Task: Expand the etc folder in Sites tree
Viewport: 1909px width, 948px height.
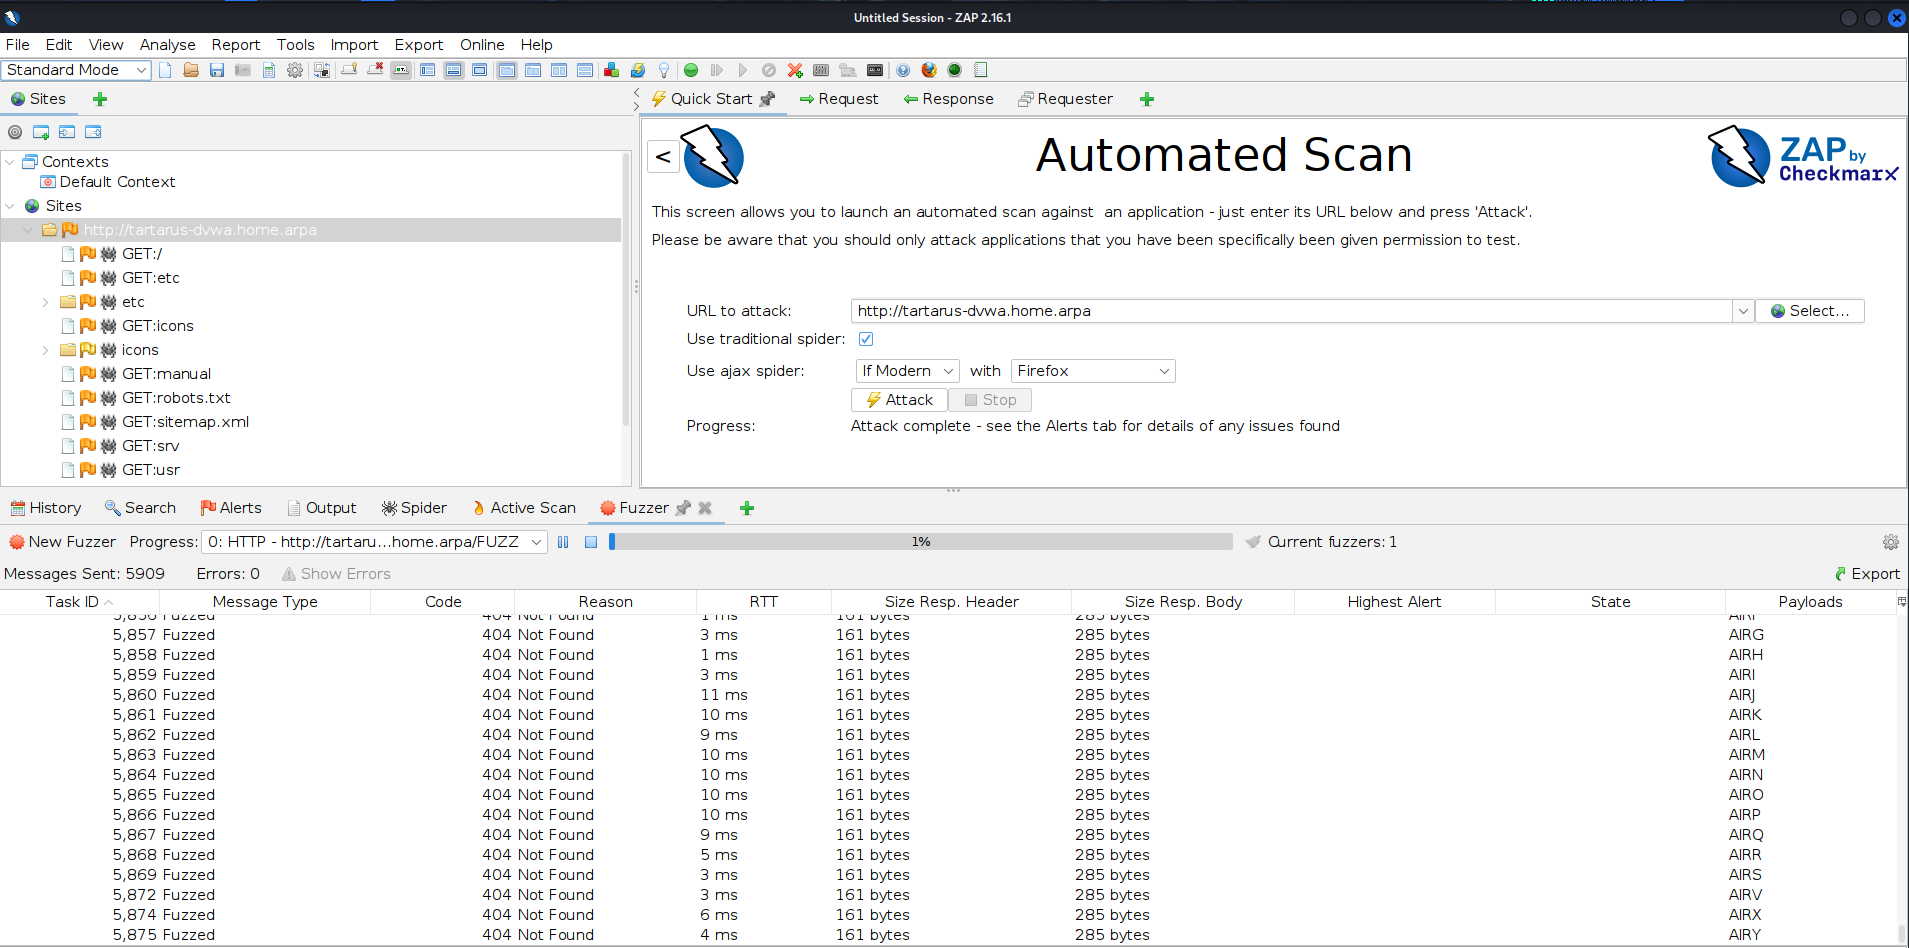Action: pos(45,302)
